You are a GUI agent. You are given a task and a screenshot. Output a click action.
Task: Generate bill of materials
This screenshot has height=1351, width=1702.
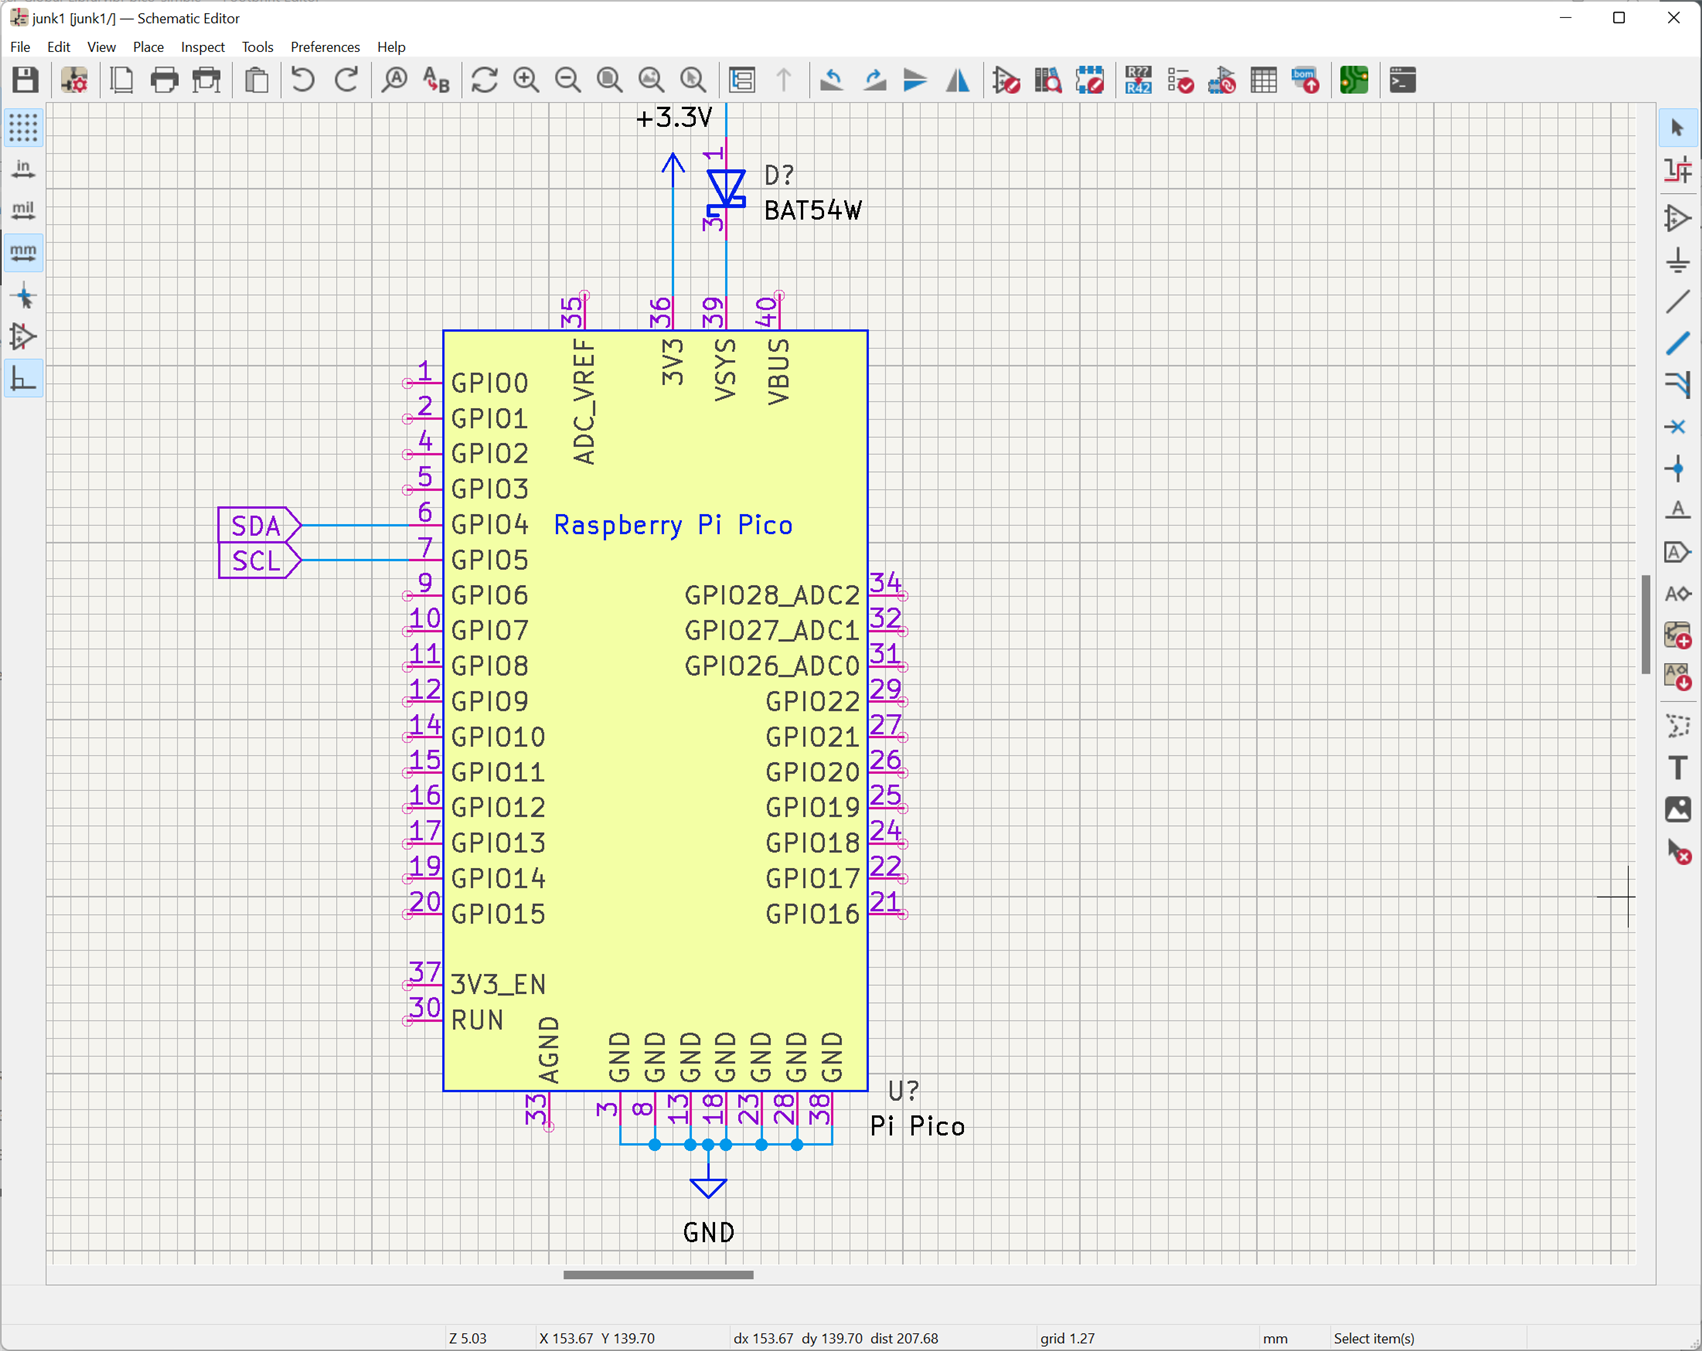(1306, 80)
